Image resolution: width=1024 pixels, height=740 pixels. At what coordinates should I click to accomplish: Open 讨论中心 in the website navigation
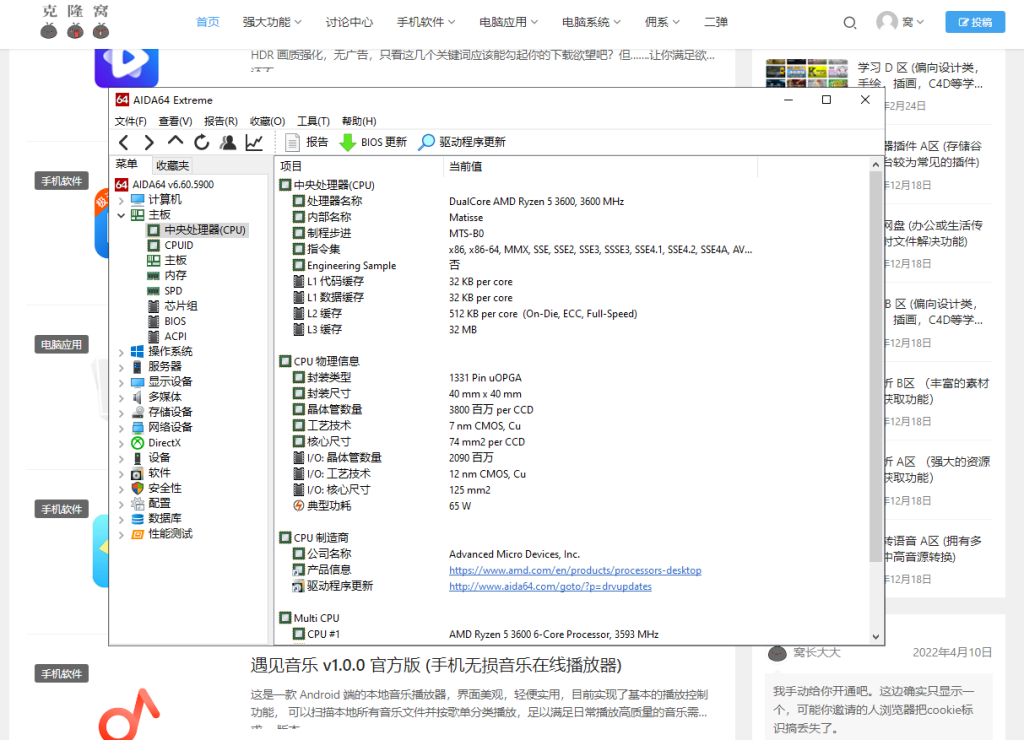coord(349,22)
